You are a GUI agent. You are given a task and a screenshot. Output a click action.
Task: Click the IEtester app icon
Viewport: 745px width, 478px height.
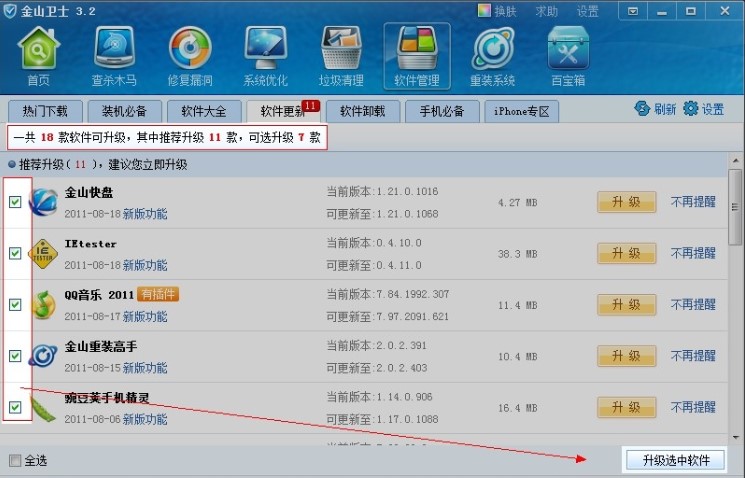pyautogui.click(x=43, y=254)
